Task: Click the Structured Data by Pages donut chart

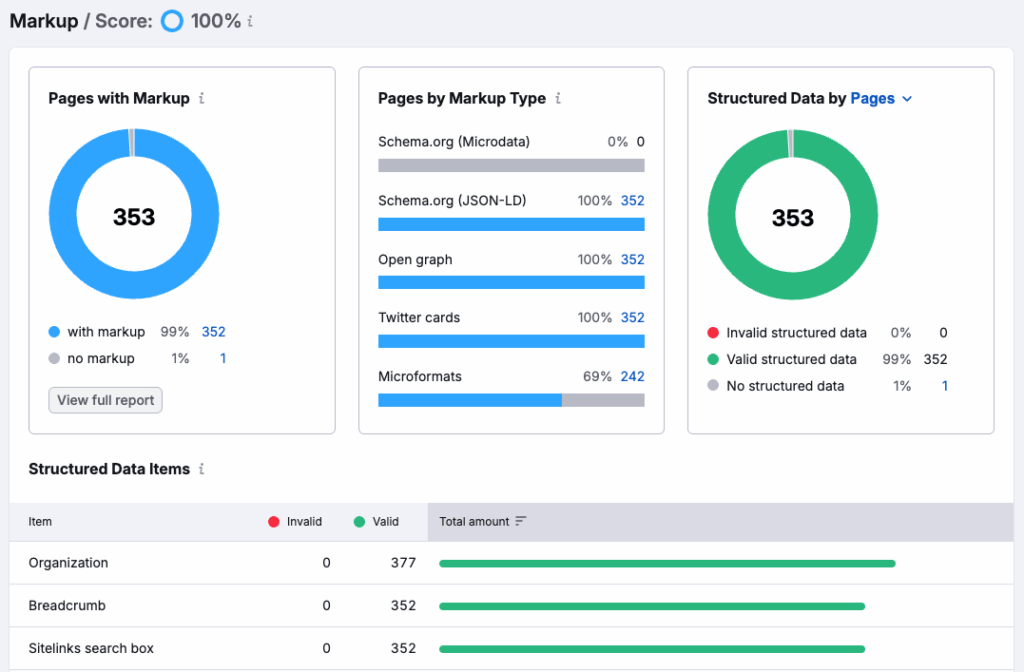Action: tap(793, 215)
